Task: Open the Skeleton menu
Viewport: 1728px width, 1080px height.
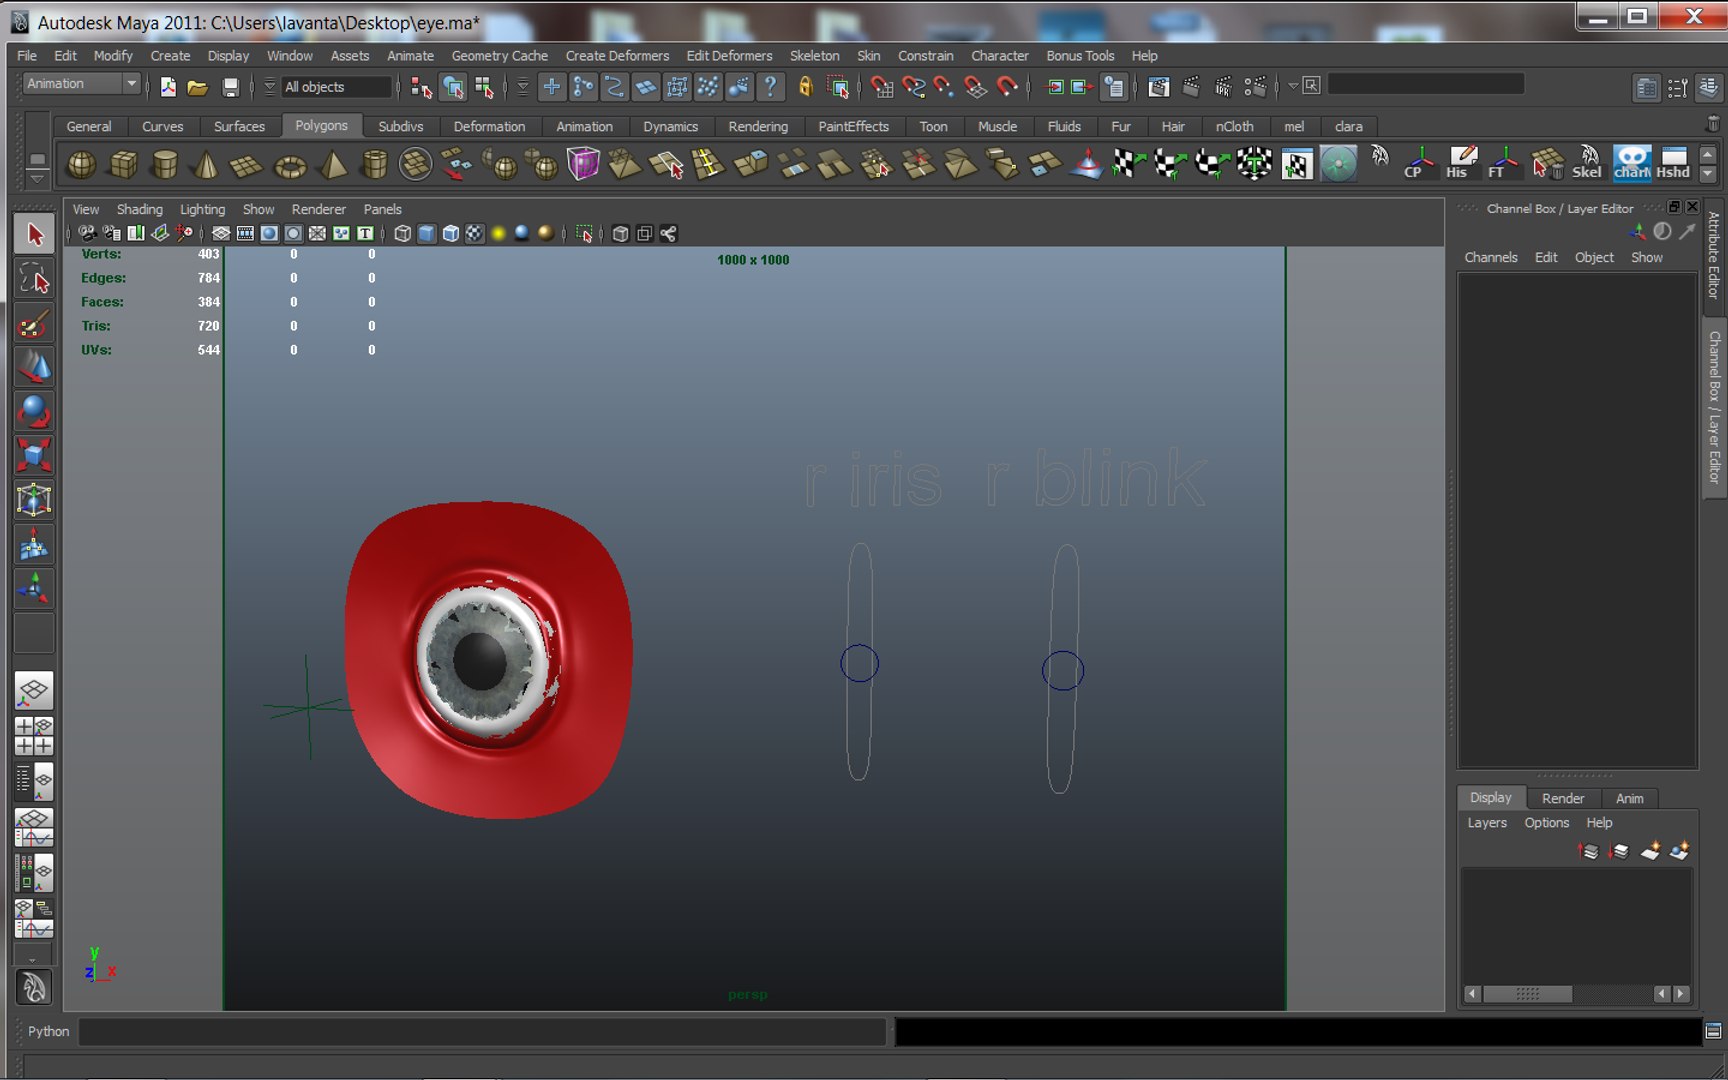Action: pyautogui.click(x=814, y=56)
